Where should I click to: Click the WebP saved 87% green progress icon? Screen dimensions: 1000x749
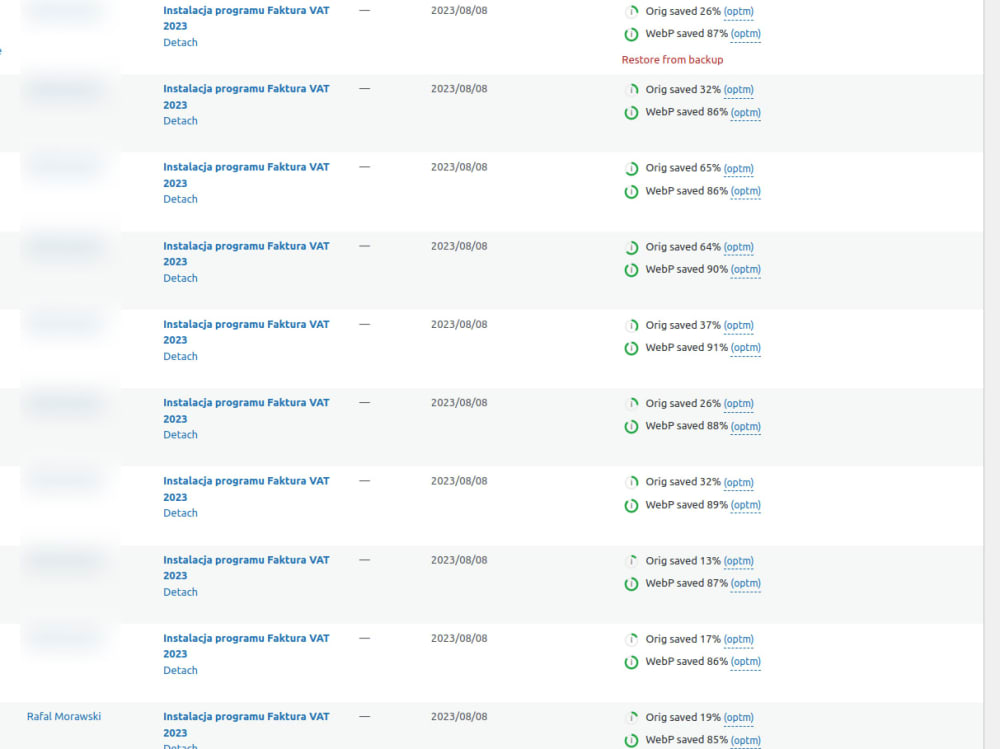coord(631,34)
